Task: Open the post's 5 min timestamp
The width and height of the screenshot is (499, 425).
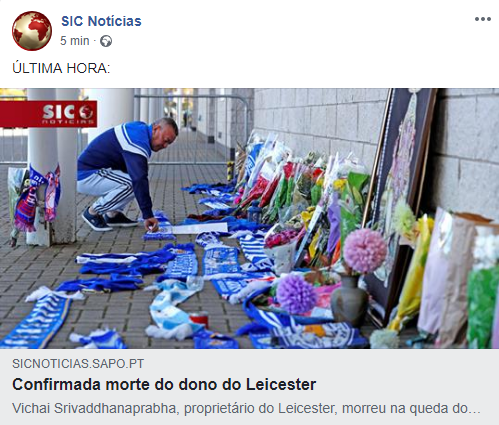Action: click(x=75, y=41)
